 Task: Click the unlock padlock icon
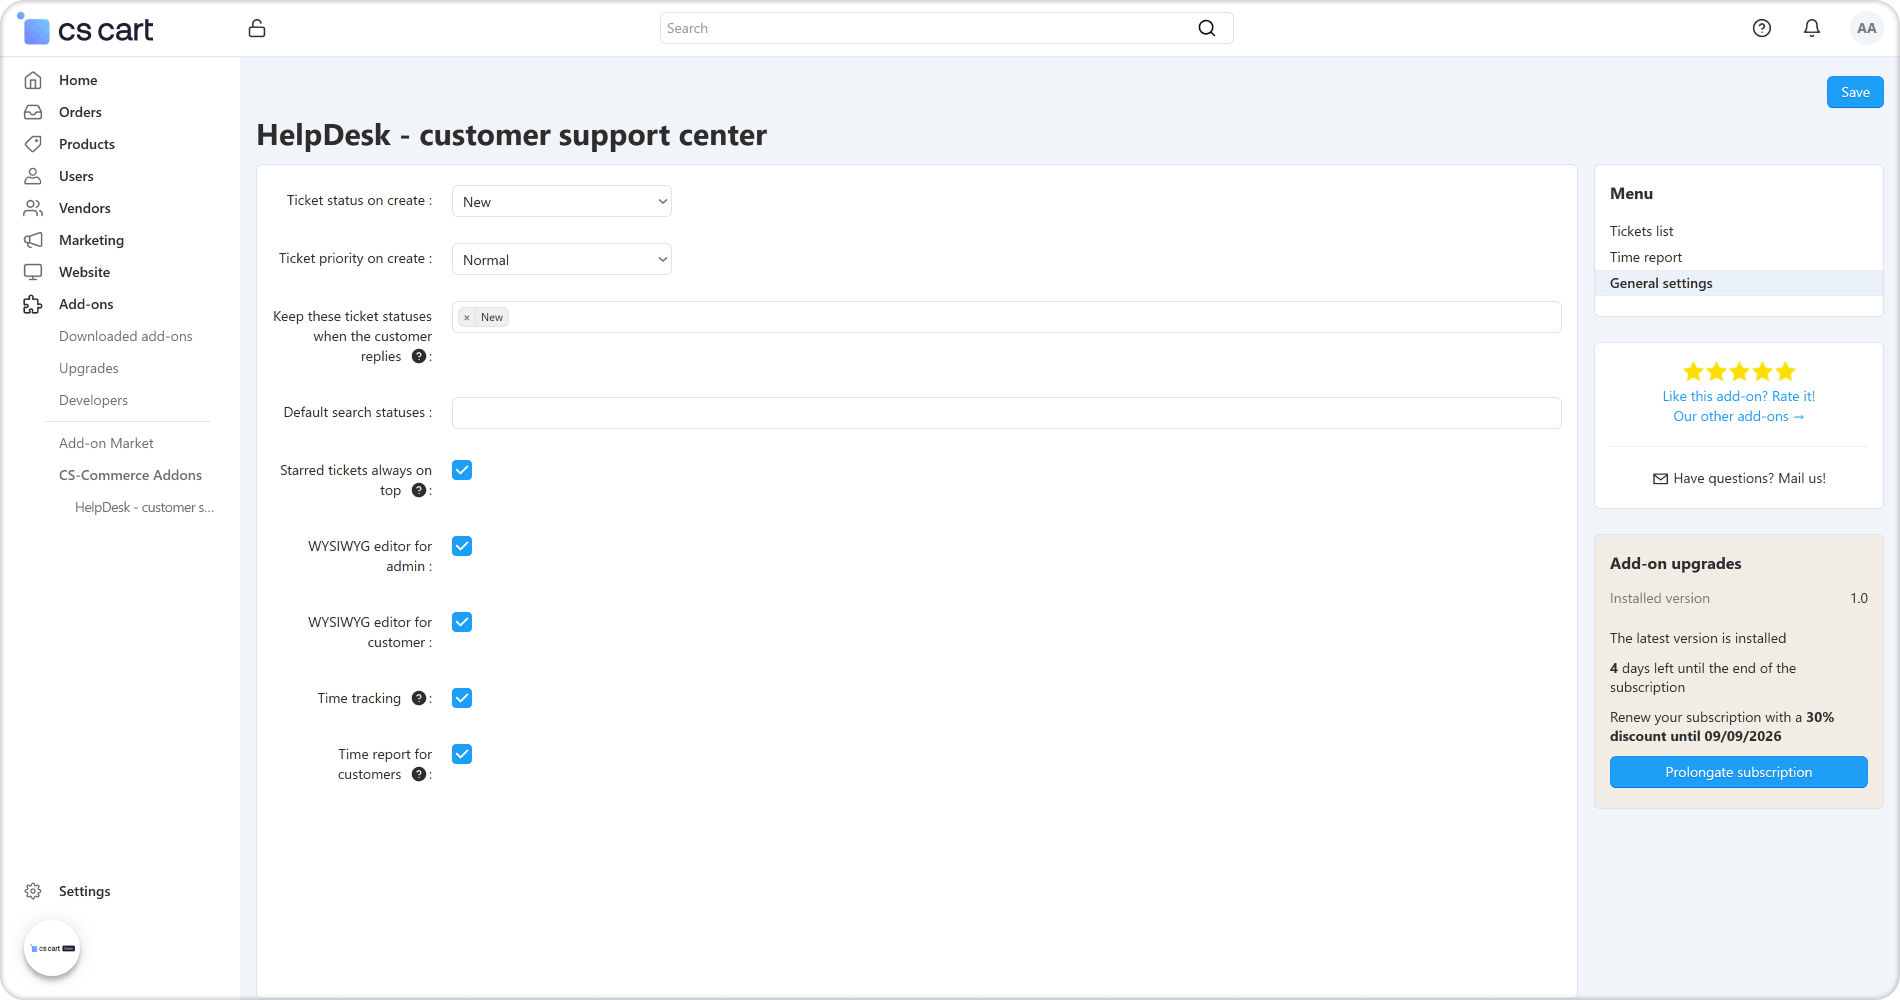point(257,28)
